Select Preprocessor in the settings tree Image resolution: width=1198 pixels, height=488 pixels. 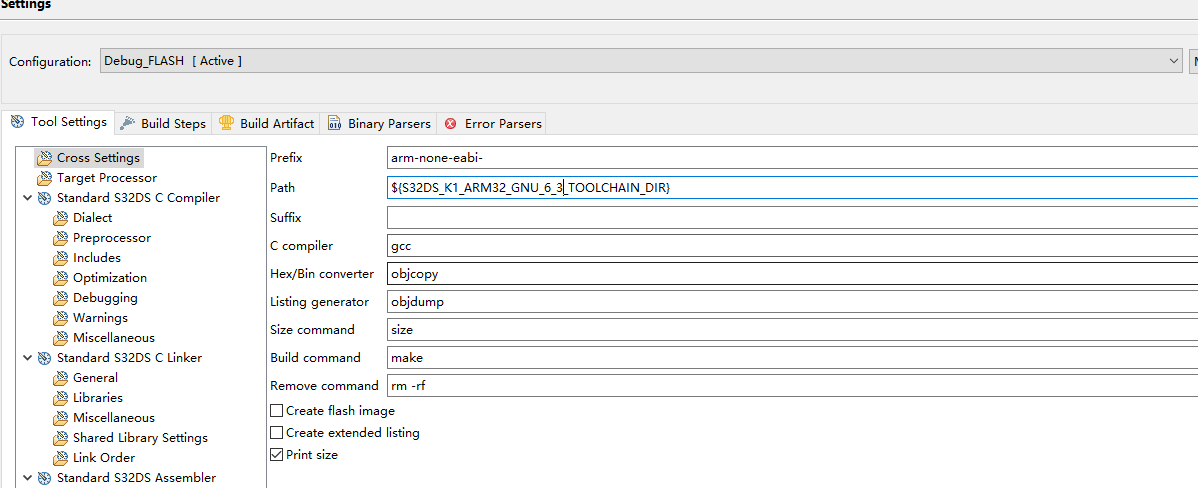tap(111, 238)
